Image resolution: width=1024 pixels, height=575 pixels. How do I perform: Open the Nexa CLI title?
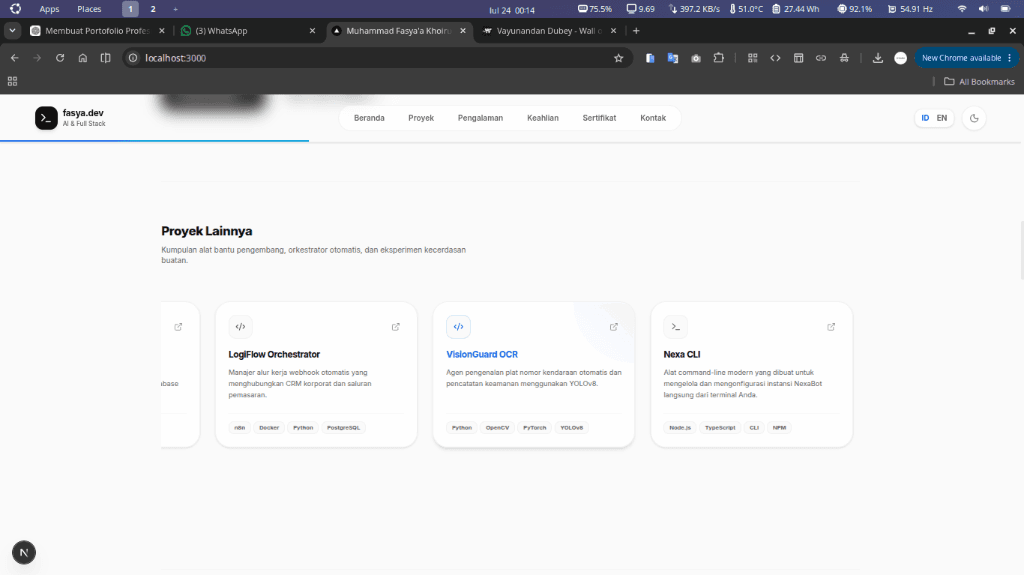(x=682, y=354)
